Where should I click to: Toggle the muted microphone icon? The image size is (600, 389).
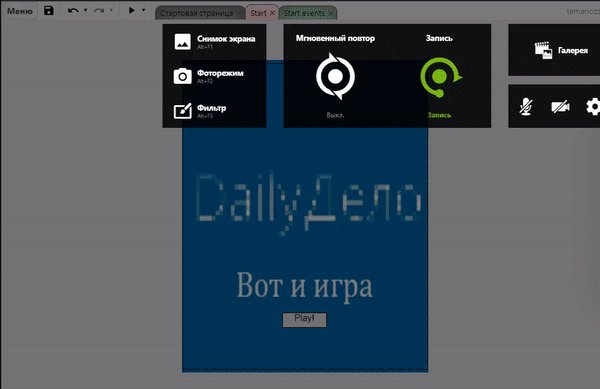[x=526, y=106]
